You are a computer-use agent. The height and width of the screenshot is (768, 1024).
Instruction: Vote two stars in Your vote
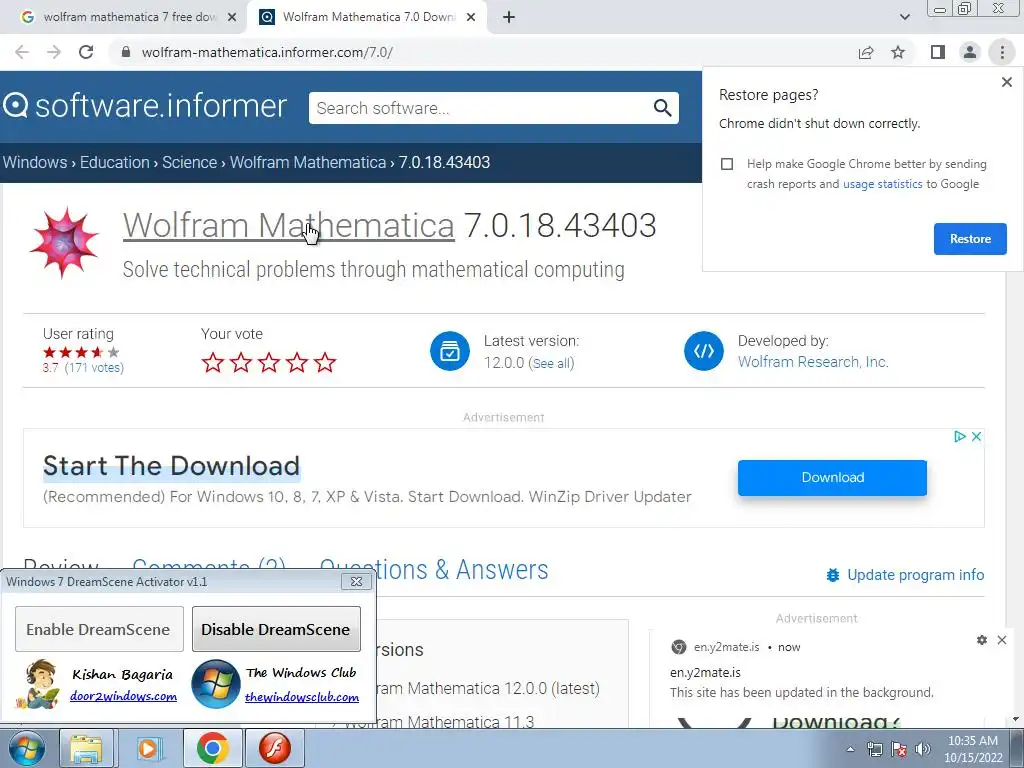click(241, 362)
